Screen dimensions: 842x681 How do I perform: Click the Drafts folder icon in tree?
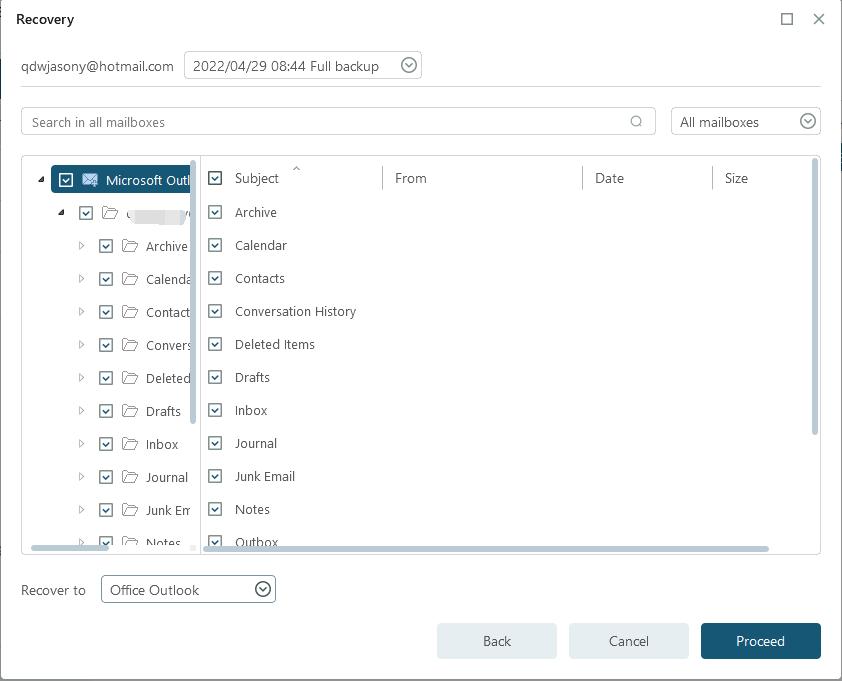pos(129,411)
